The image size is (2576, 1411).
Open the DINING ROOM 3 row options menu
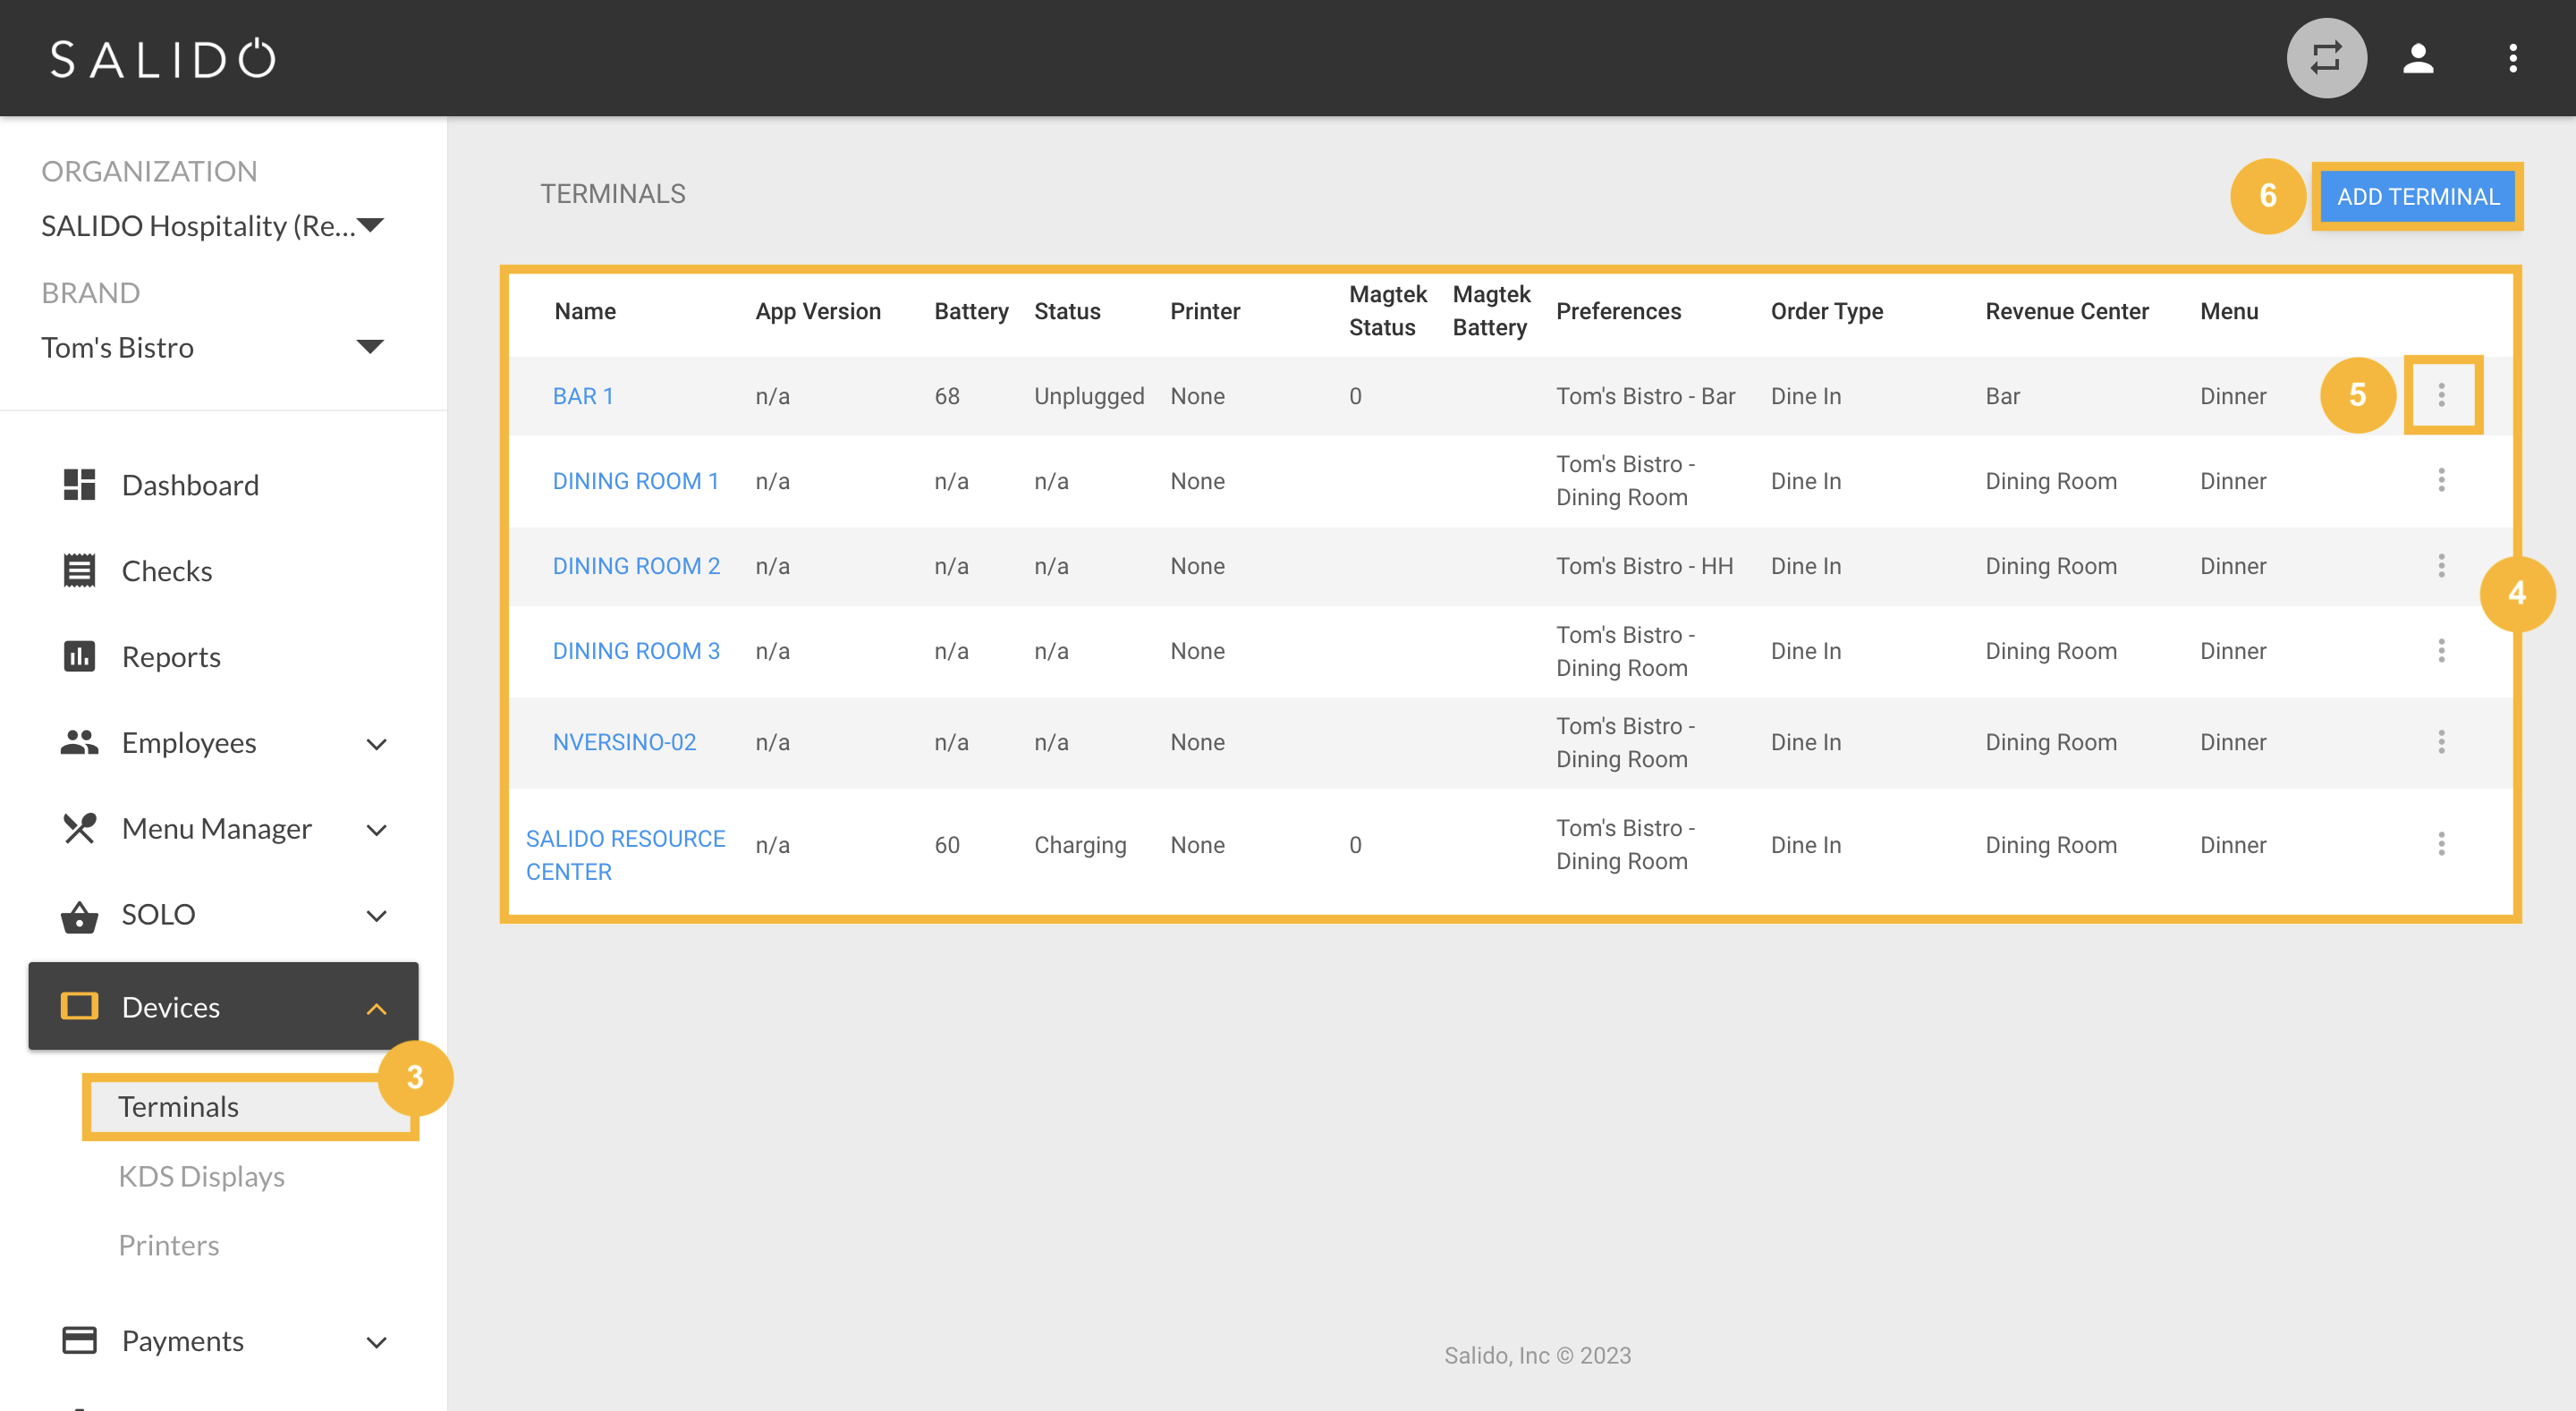click(2441, 651)
